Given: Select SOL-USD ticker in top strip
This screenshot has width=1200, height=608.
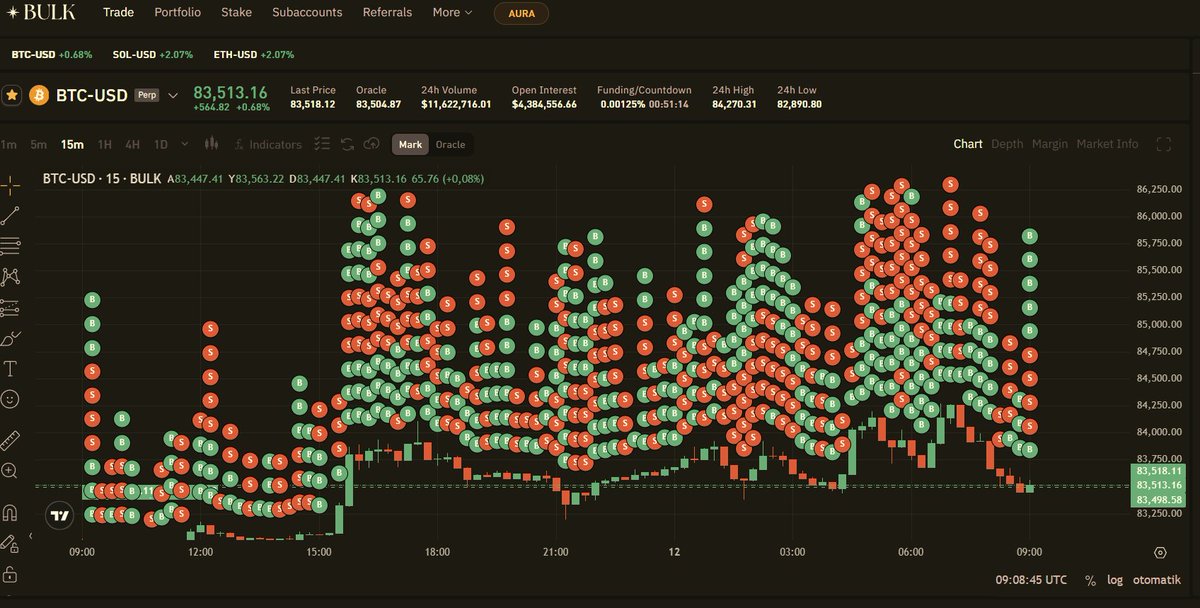Looking at the screenshot, I should 152,54.
